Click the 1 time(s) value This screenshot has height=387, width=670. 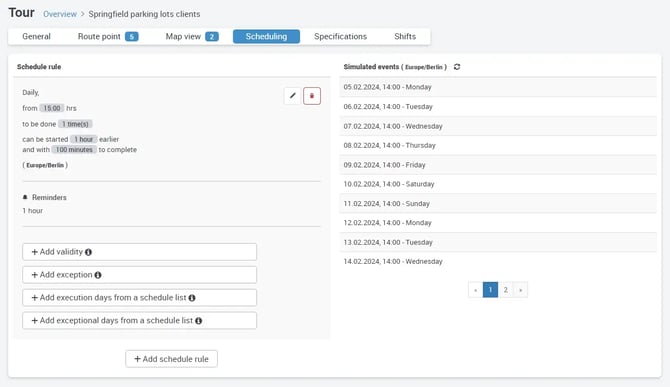tap(75, 124)
